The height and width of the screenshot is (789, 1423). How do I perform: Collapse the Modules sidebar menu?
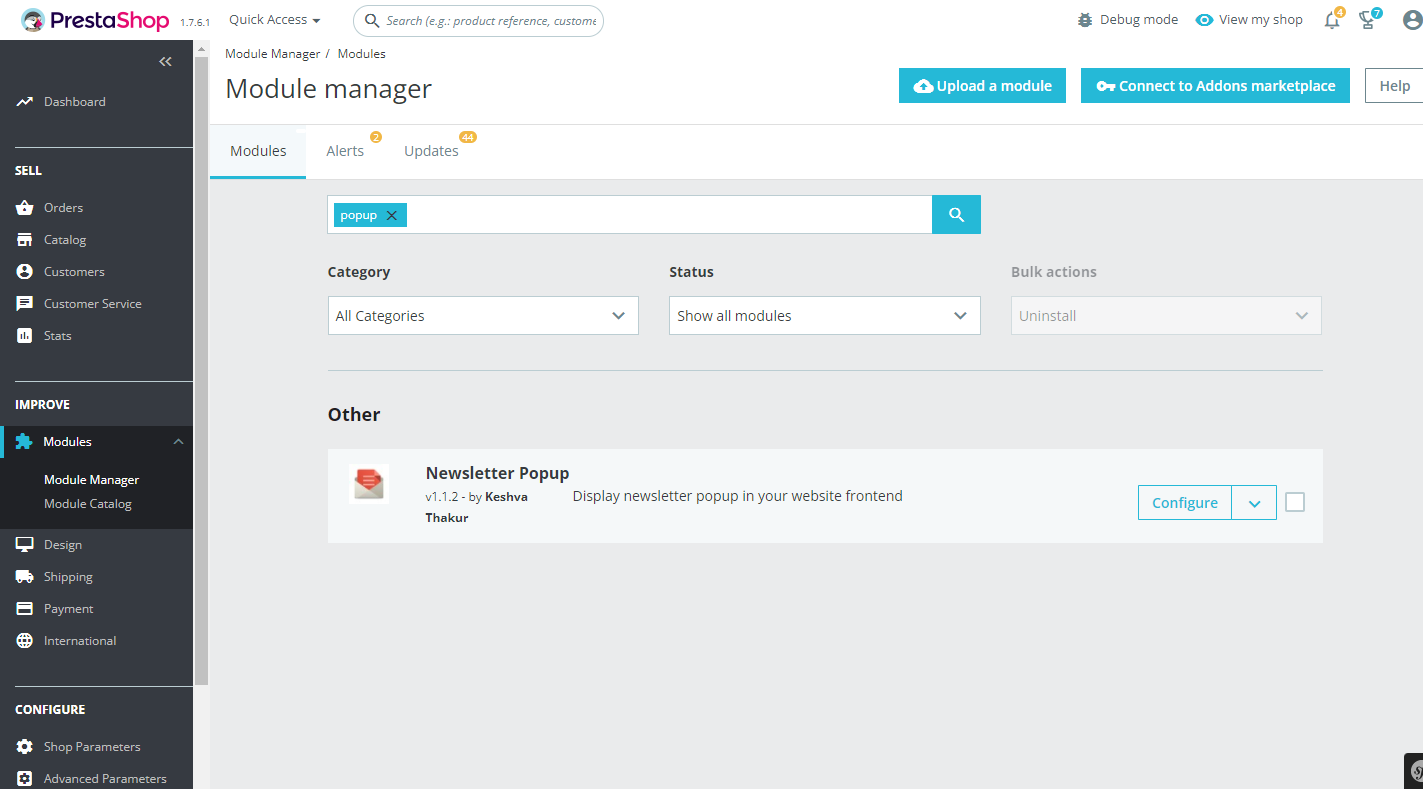coord(178,442)
